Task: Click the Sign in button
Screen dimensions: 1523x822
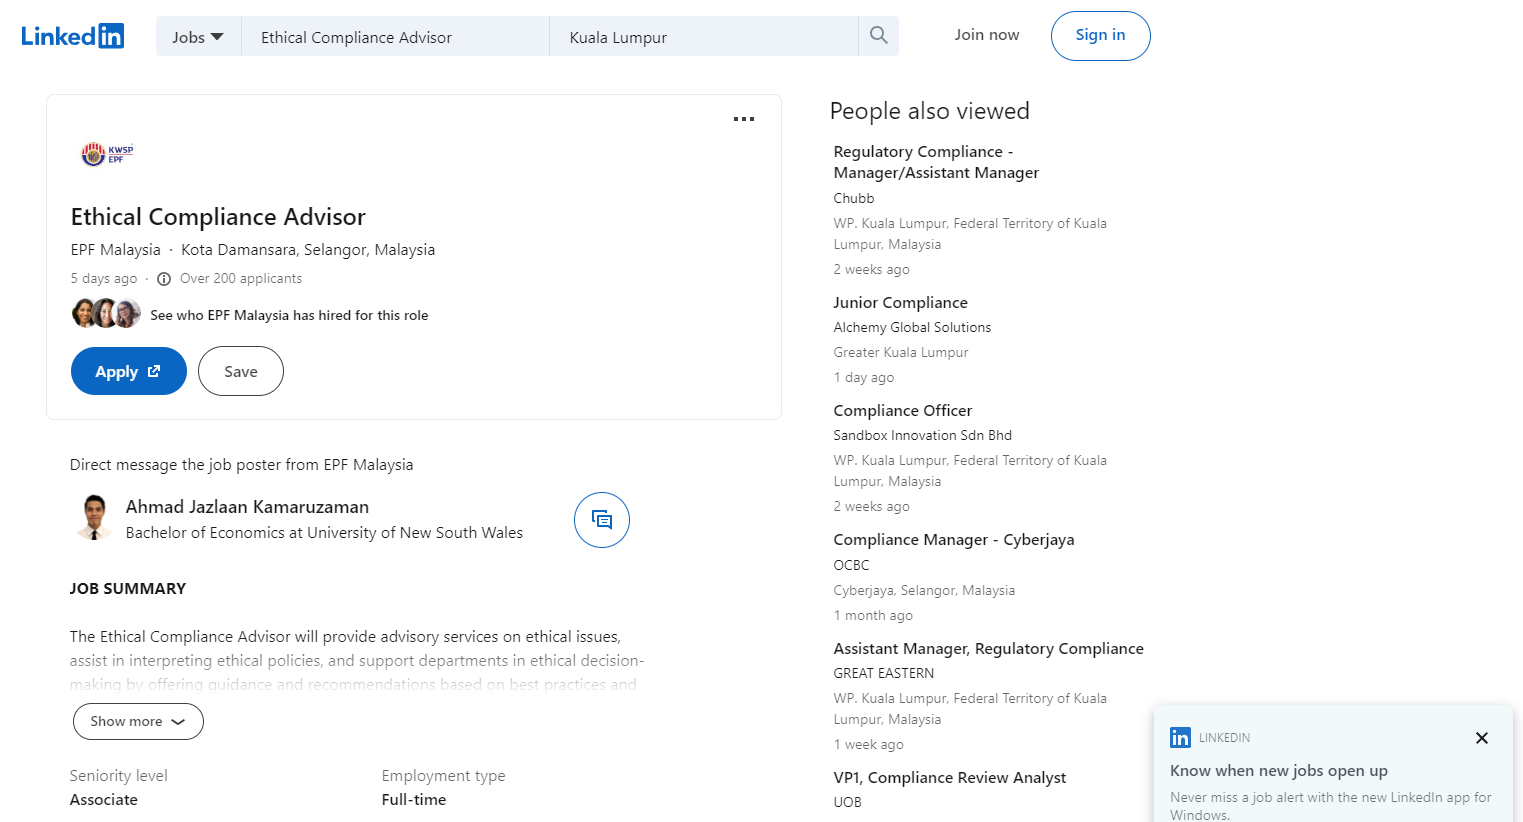Action: pos(1100,36)
